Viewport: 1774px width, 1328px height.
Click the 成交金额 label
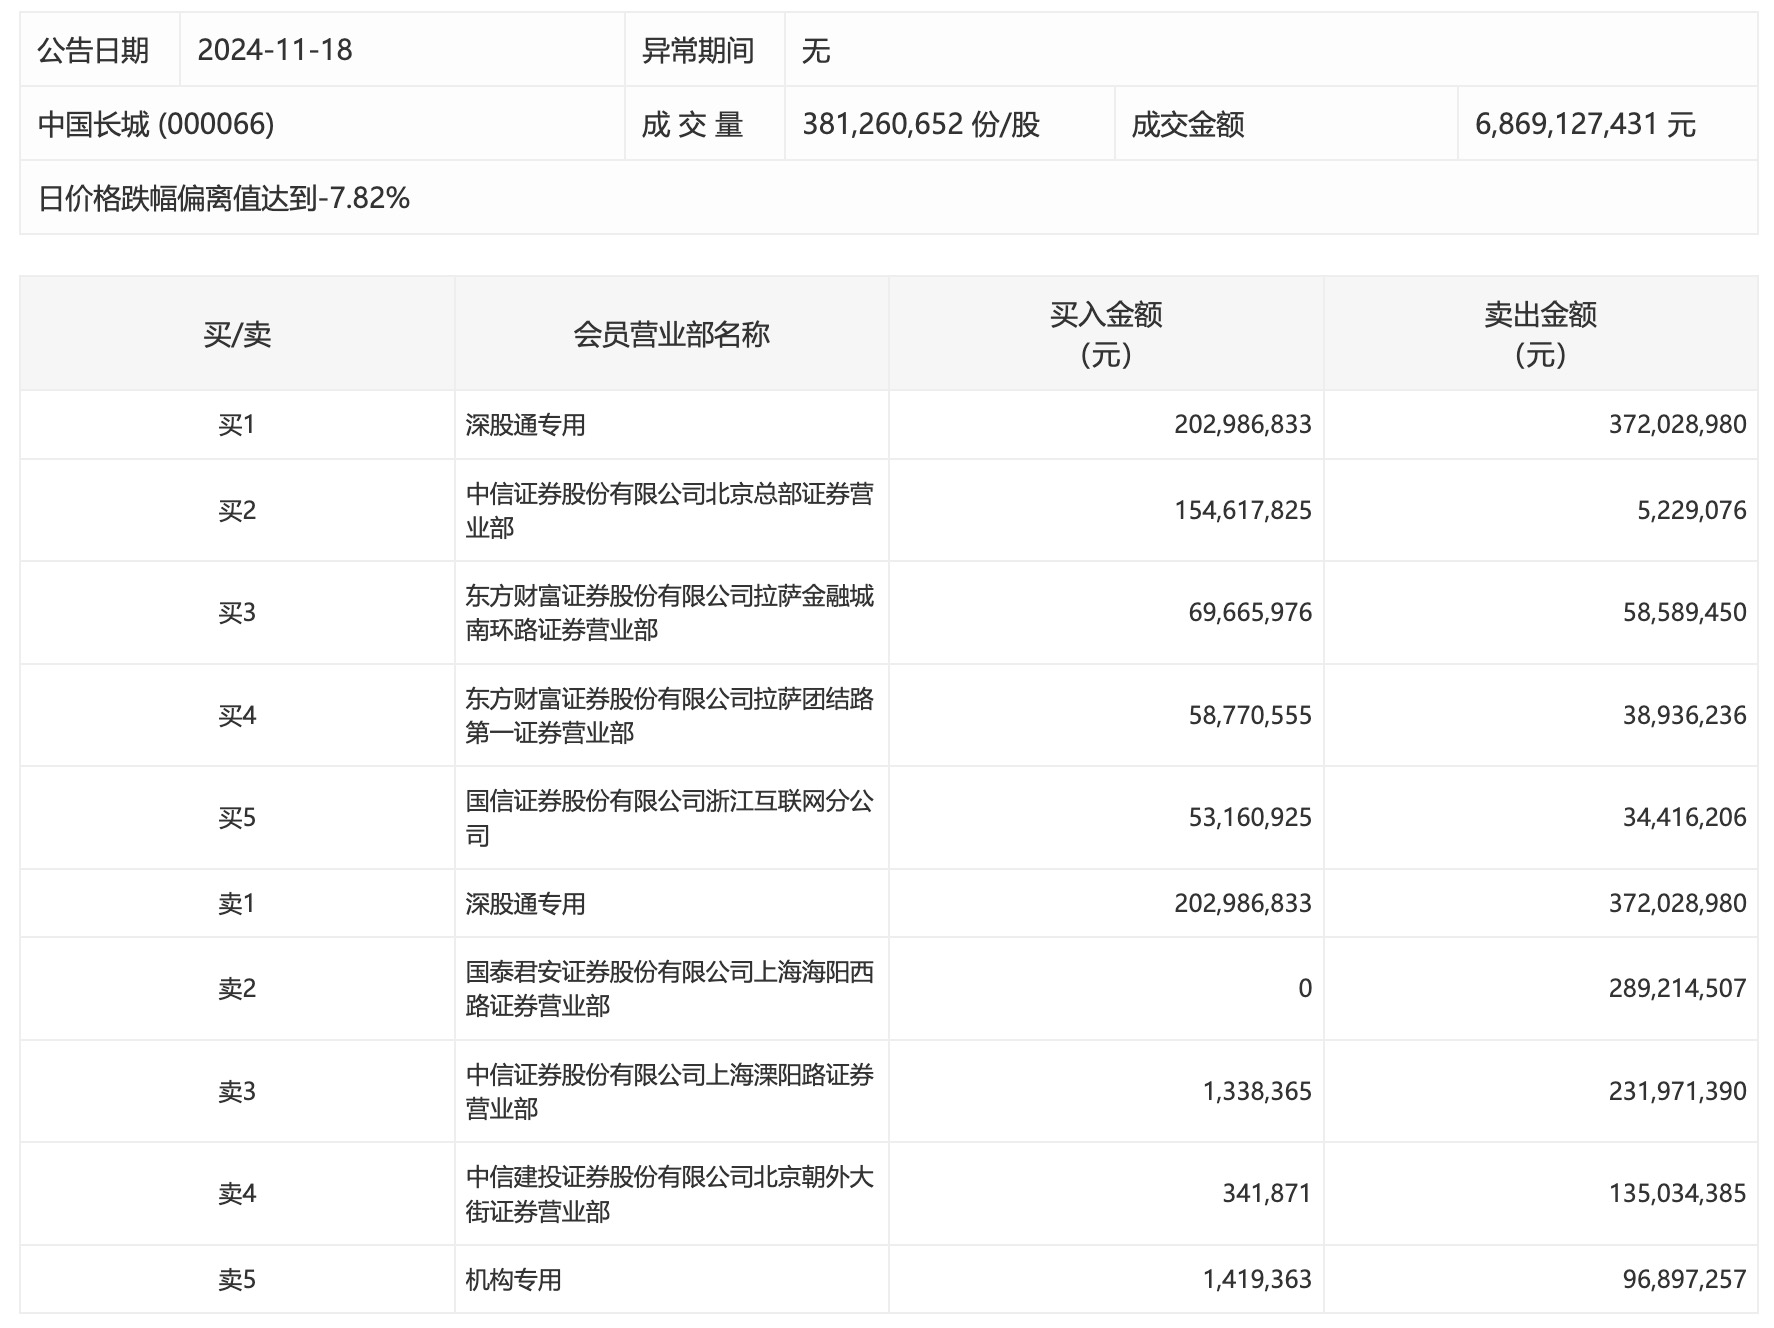click(x=1188, y=124)
